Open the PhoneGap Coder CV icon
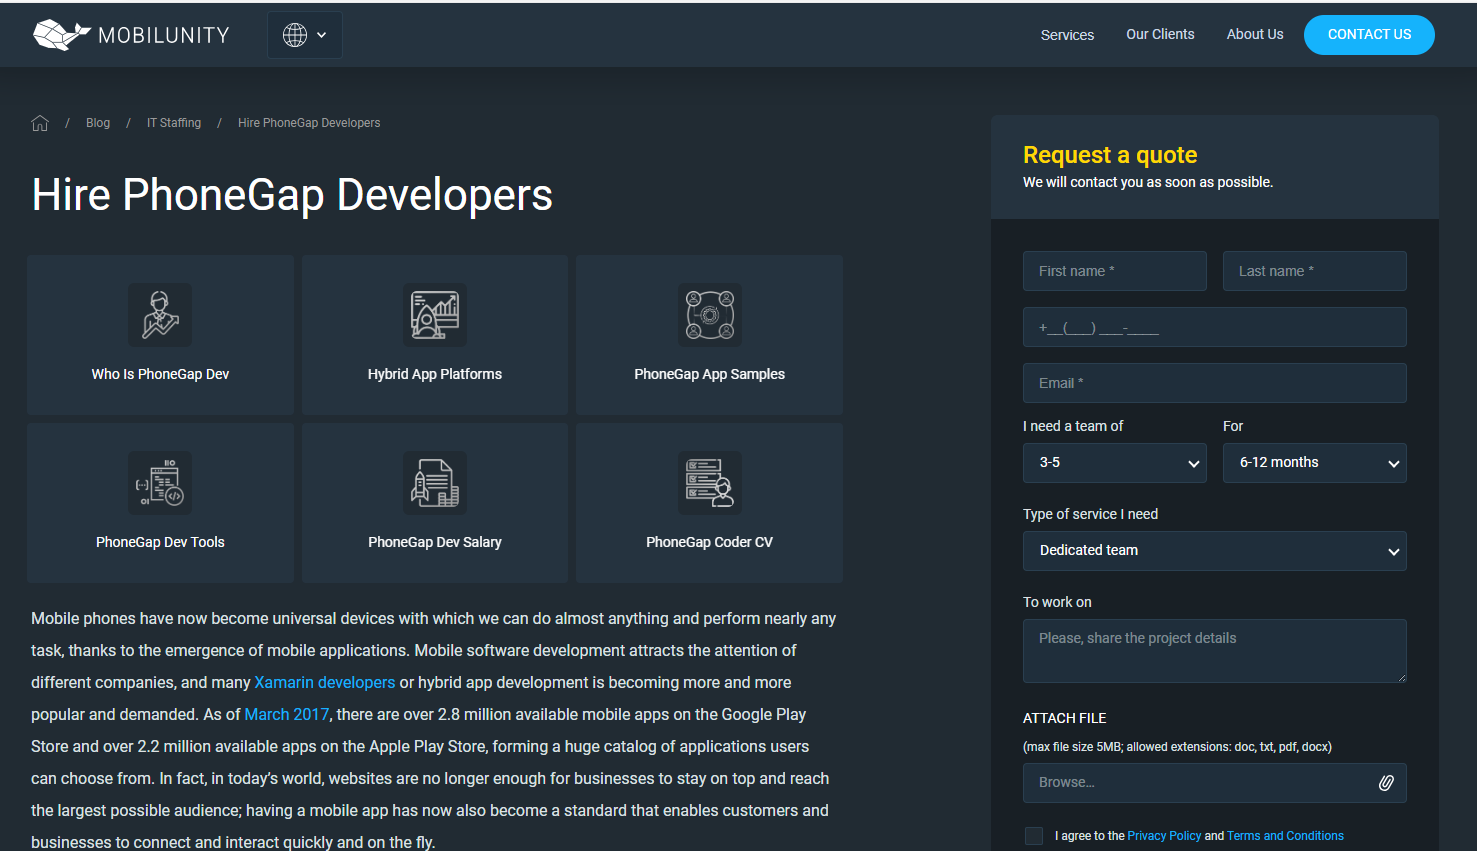 pos(709,483)
